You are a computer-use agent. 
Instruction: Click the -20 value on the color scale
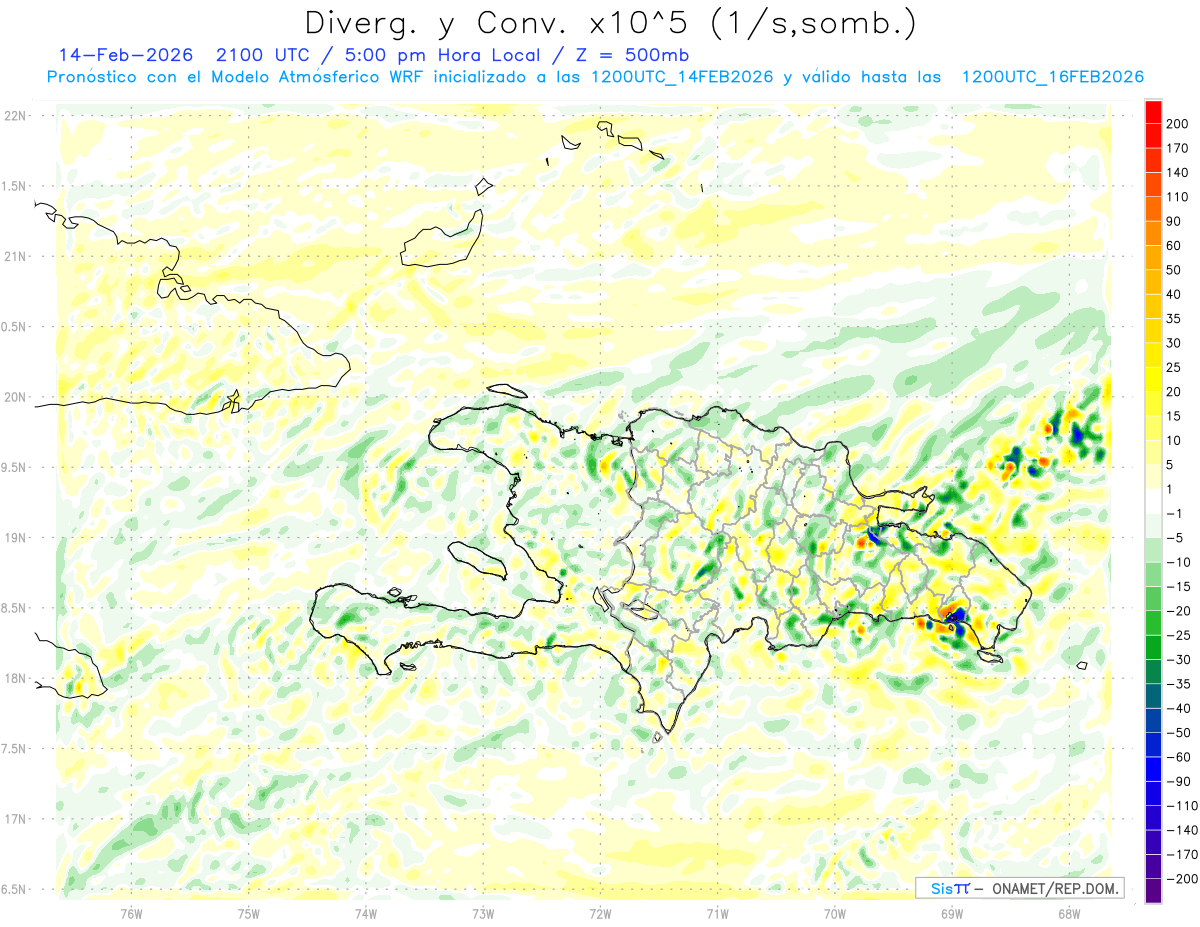[x=1177, y=610]
